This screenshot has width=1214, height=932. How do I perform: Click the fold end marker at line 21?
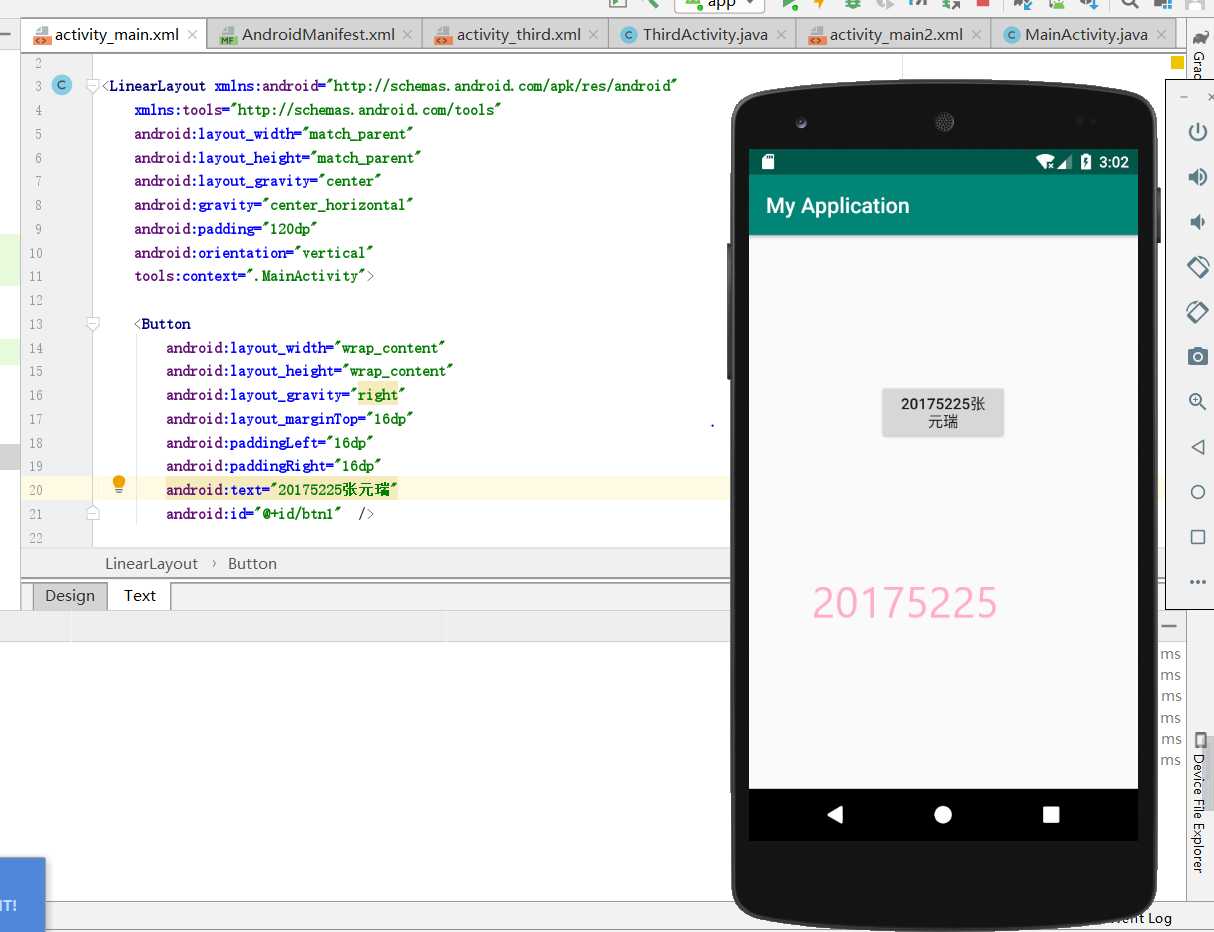[93, 513]
